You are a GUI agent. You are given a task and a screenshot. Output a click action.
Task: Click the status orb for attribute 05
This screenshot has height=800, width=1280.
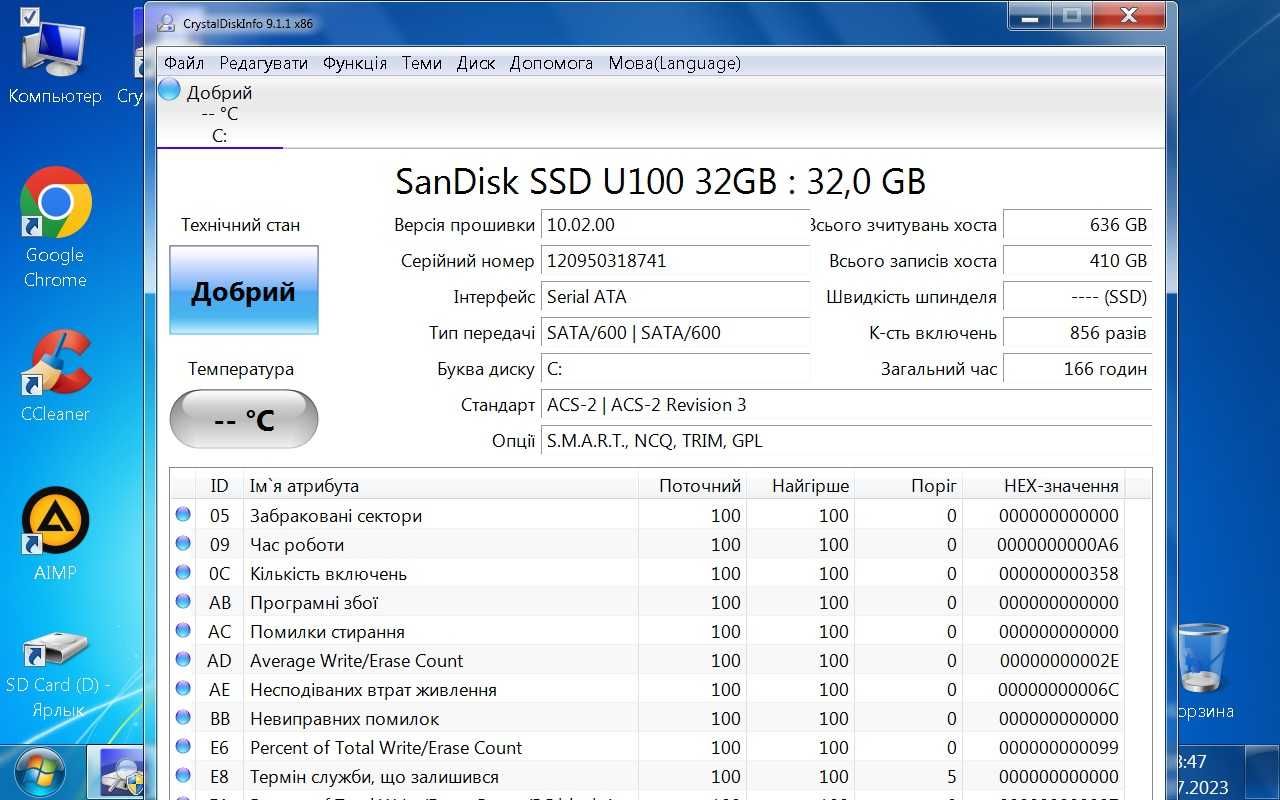(x=183, y=515)
